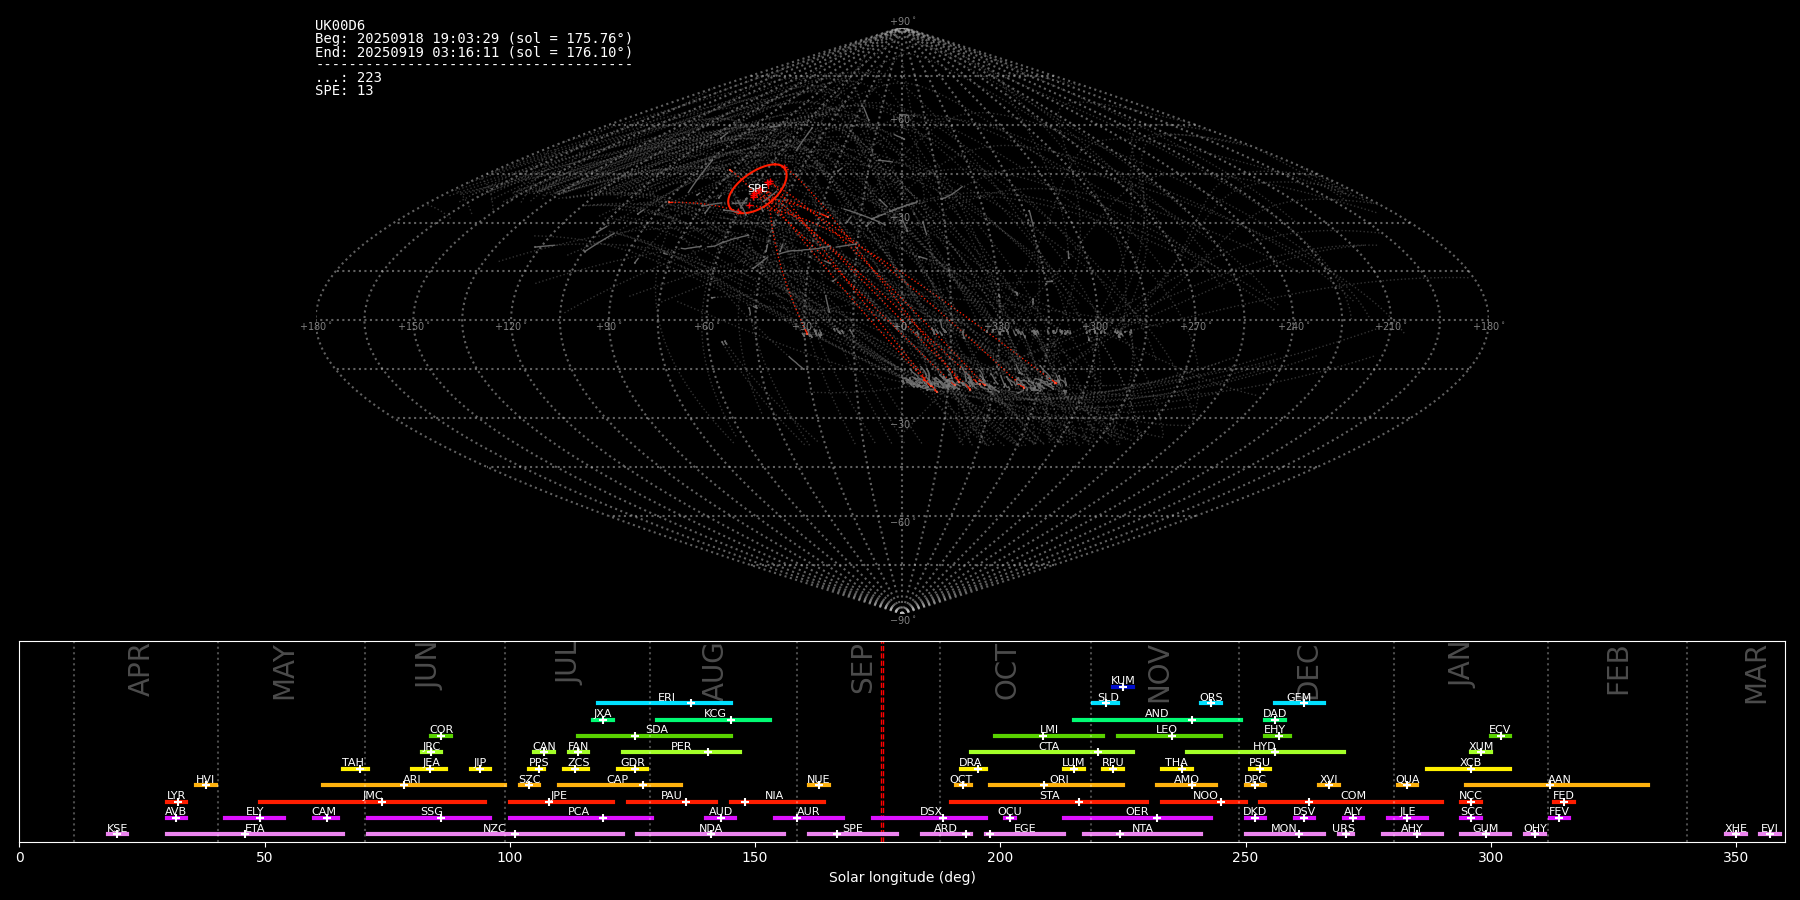Click the ARI orange activity bar
Image resolution: width=1800 pixels, height=900 pixels.
(413, 785)
